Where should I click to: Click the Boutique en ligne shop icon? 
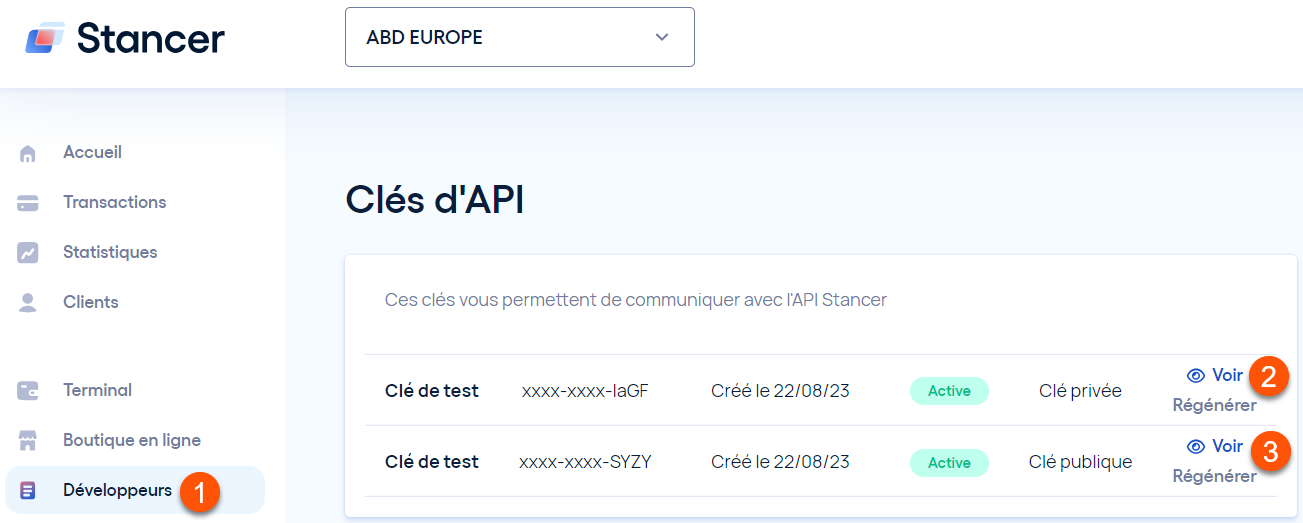28,441
